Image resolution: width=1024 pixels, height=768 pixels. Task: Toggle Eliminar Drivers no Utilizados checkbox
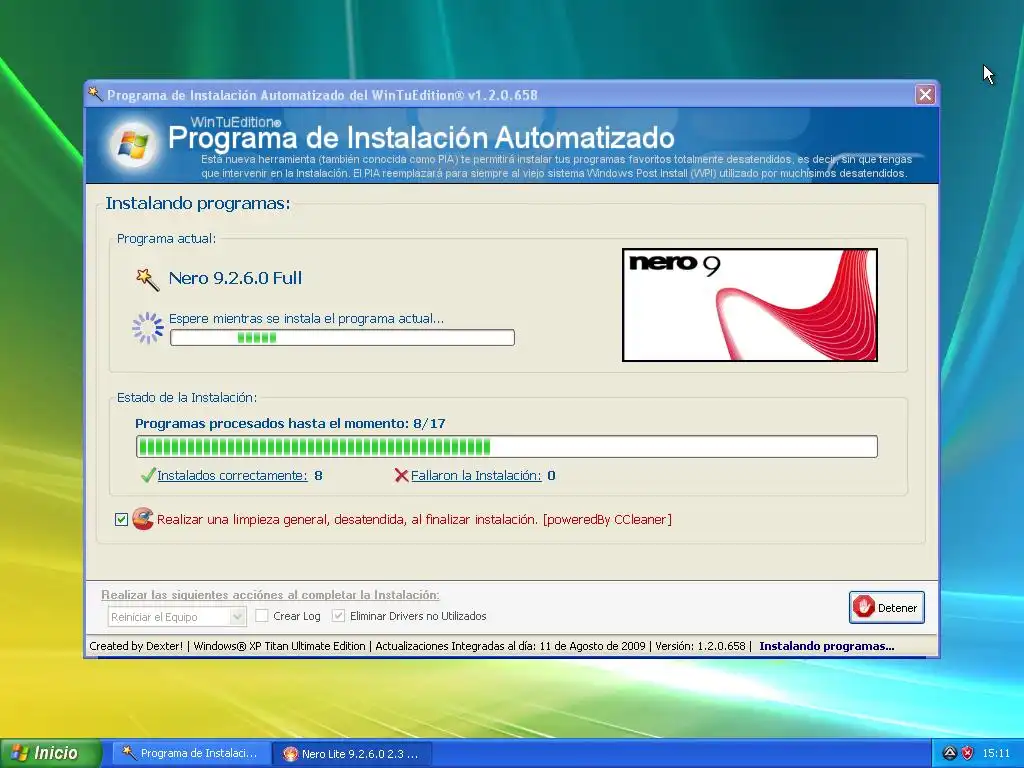tap(338, 615)
